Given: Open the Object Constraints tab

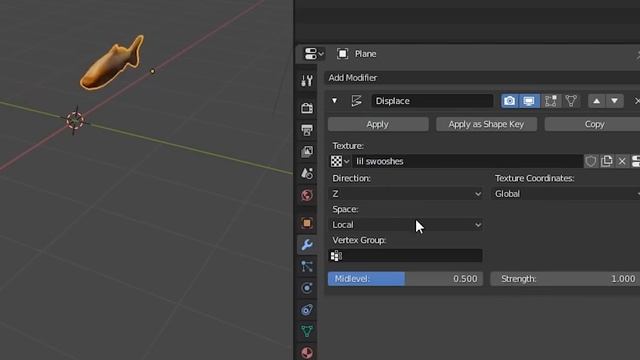Looking at the screenshot, I should (307, 310).
